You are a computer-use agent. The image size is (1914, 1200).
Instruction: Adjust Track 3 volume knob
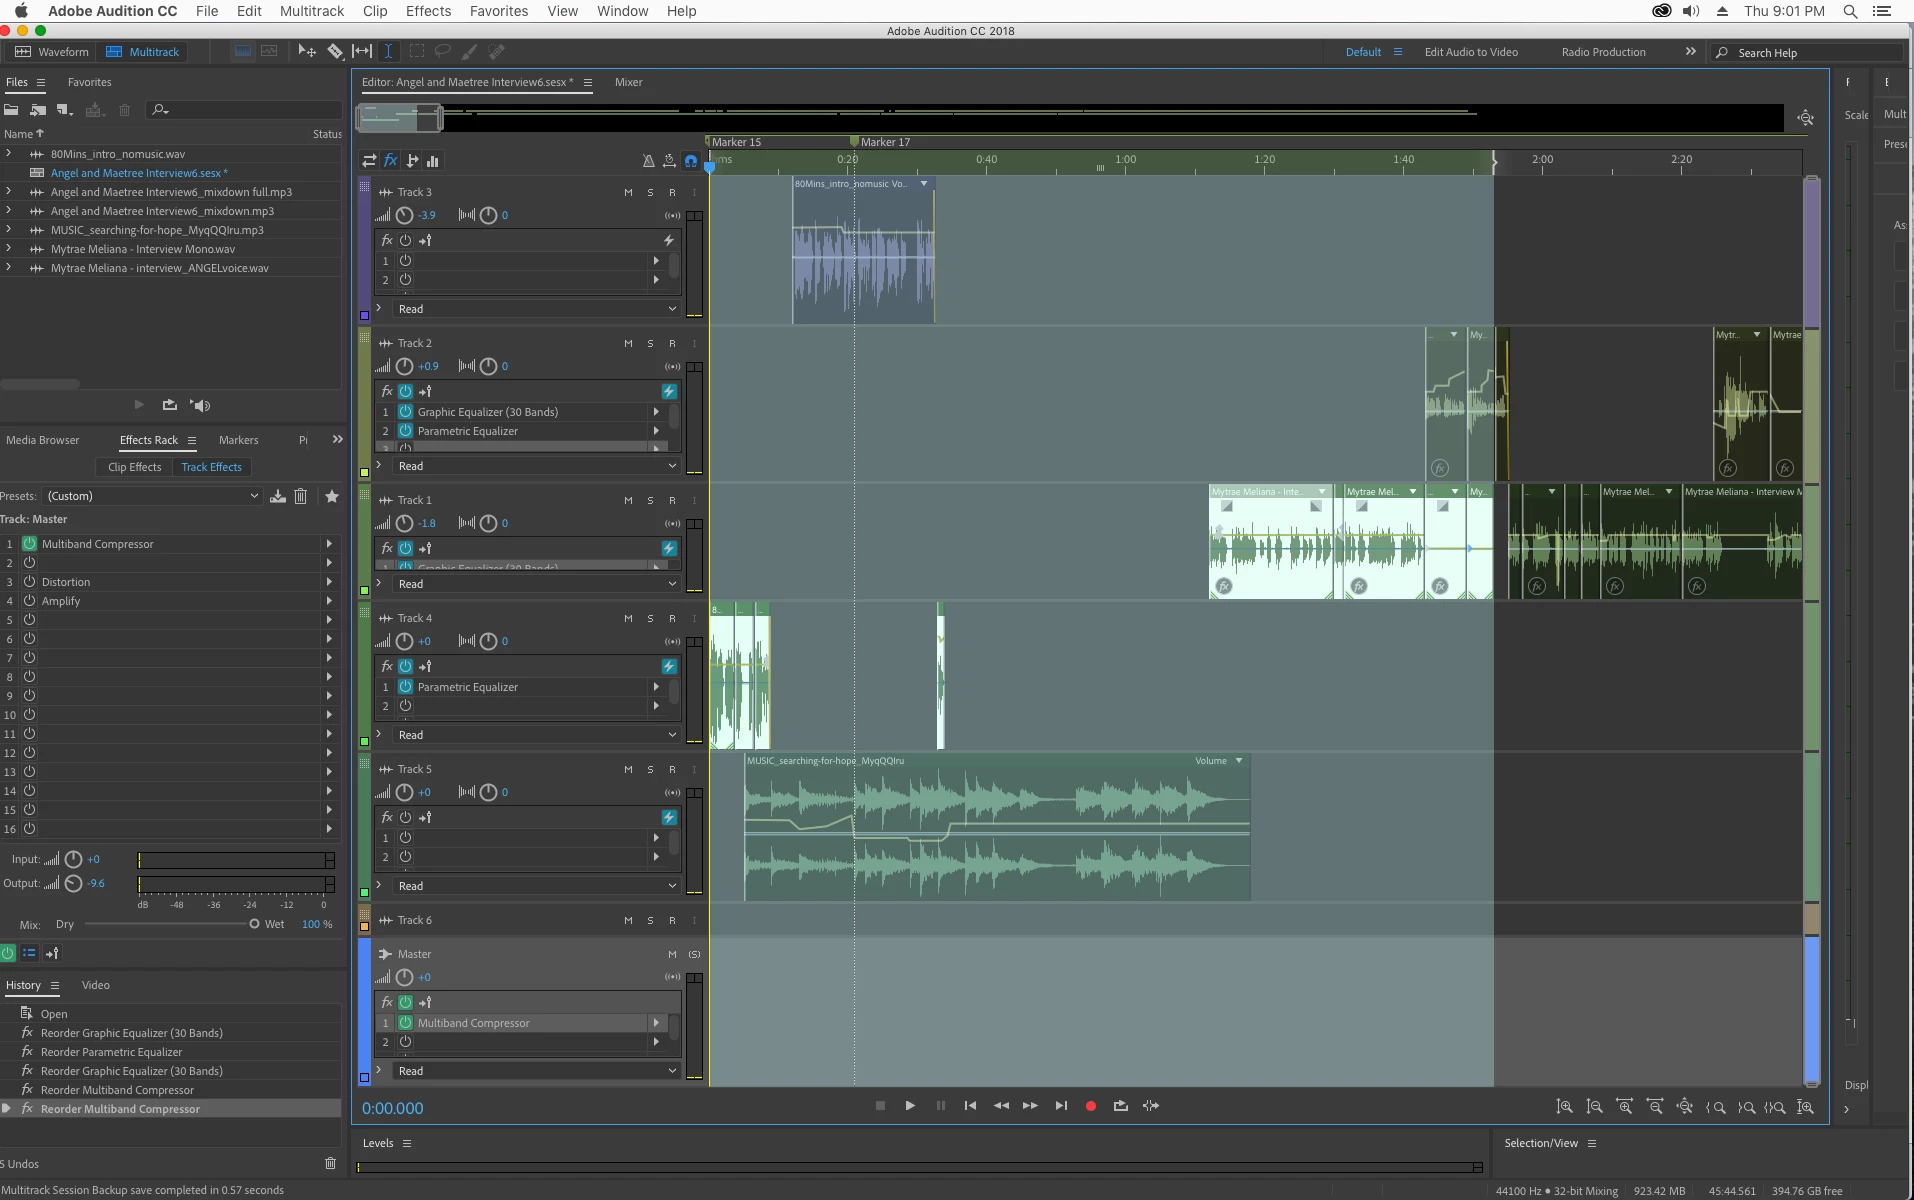[404, 215]
